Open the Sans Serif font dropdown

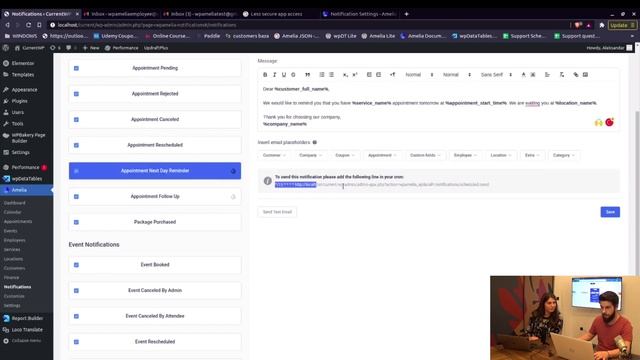(x=496, y=75)
